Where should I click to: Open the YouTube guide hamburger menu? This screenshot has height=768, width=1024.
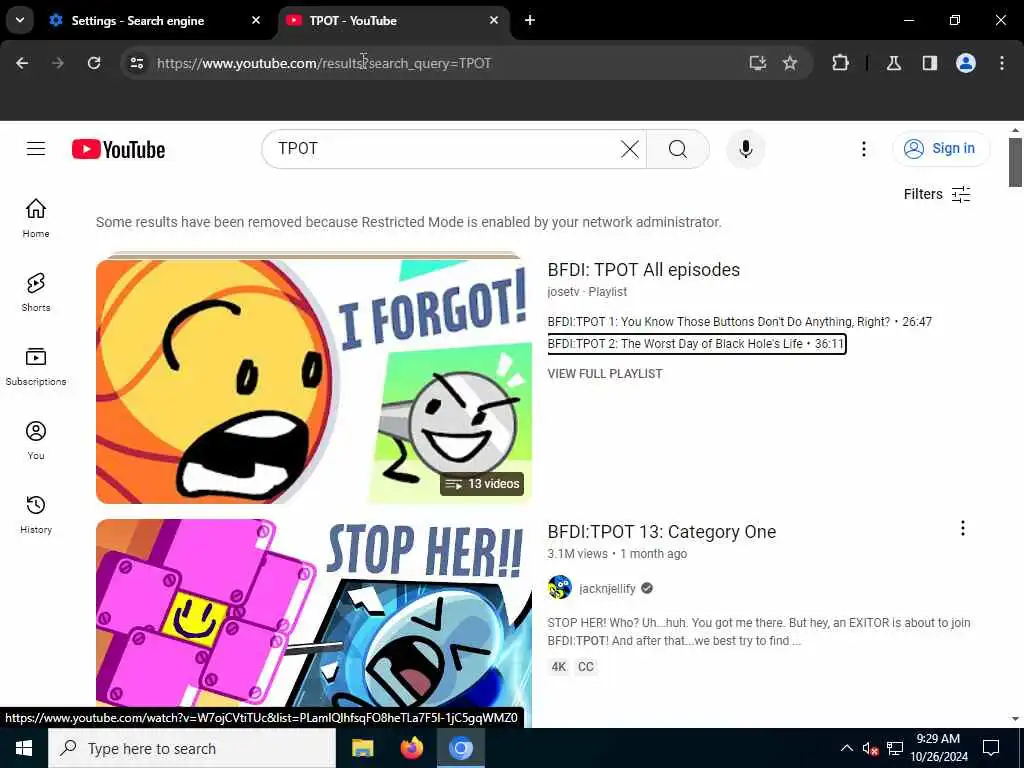click(x=36, y=149)
